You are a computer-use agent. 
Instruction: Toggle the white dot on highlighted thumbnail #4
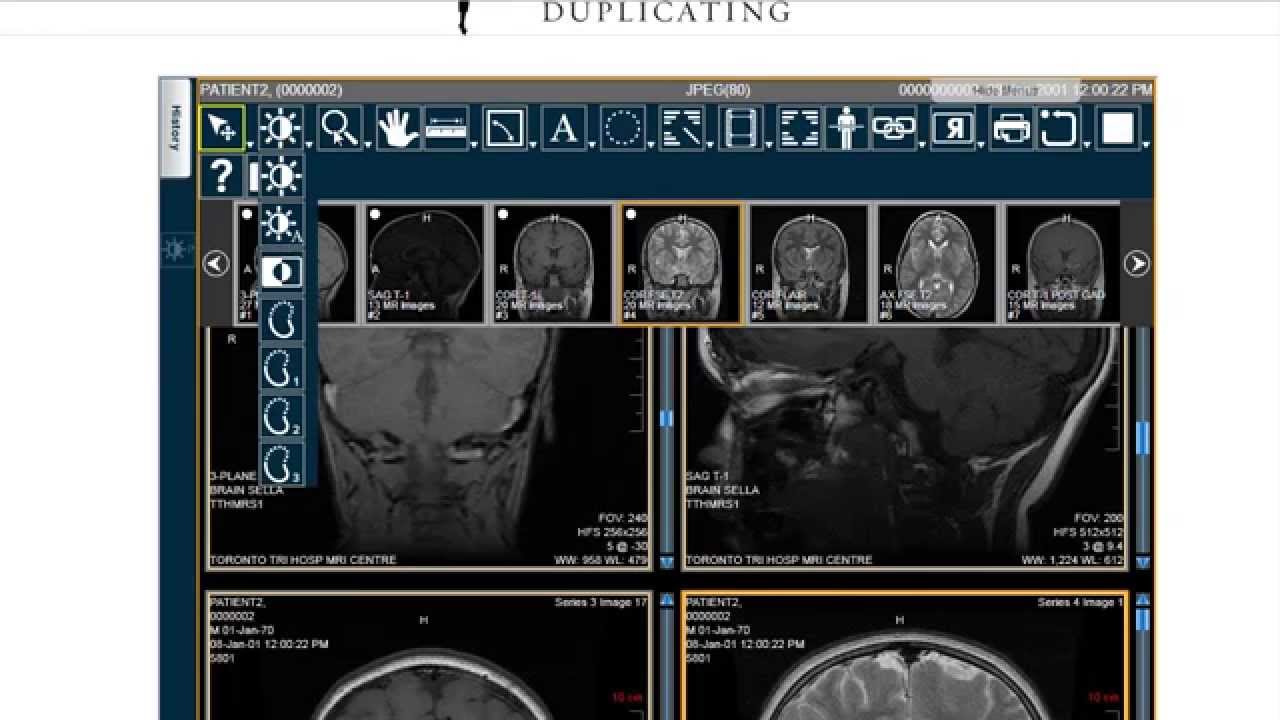coord(631,214)
